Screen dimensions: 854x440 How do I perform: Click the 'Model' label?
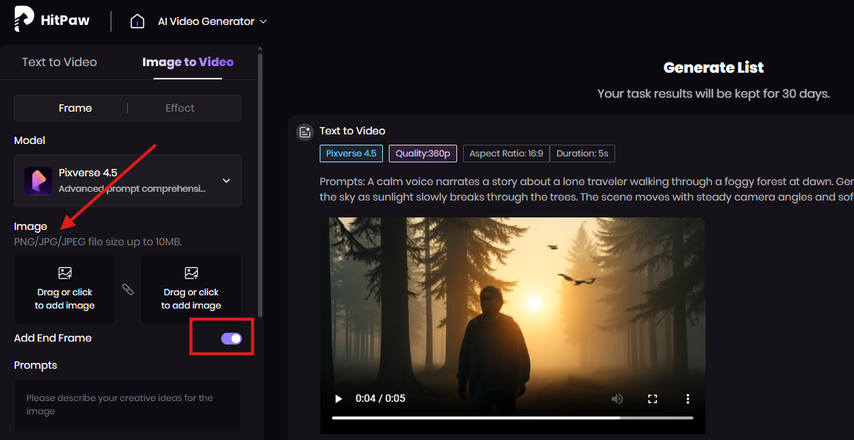click(29, 140)
